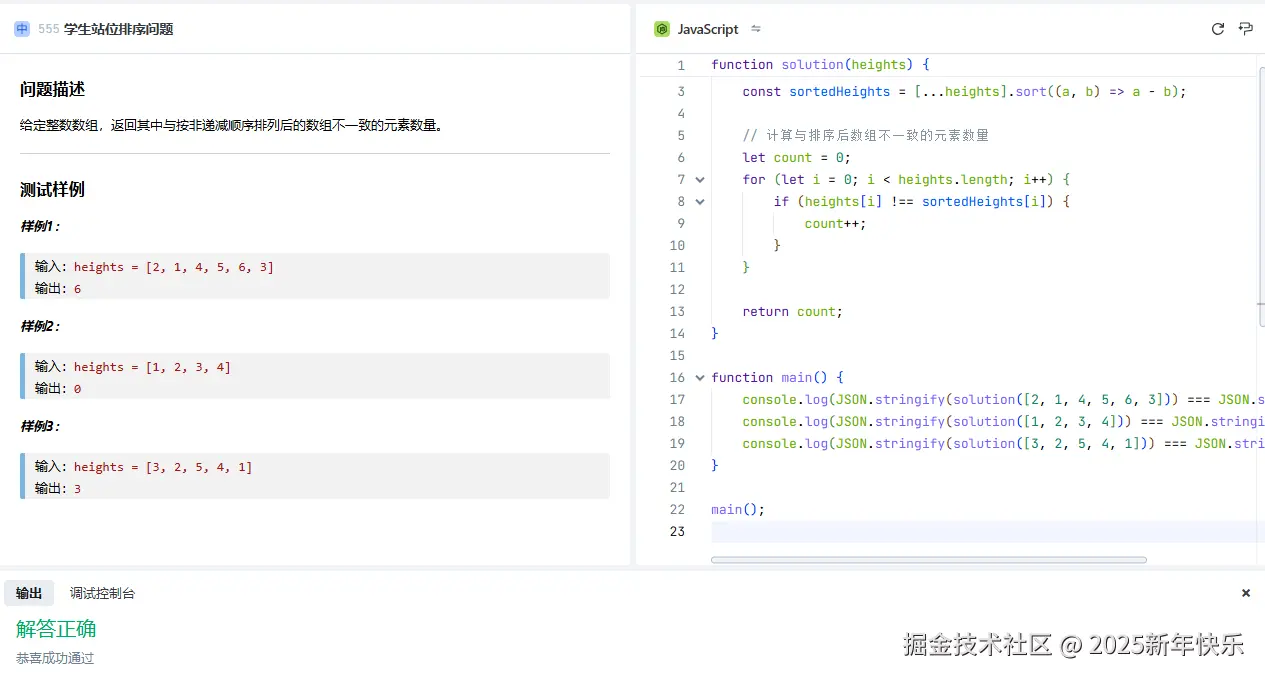
Task: Collapse the for loop at line 7
Action: 700,180
